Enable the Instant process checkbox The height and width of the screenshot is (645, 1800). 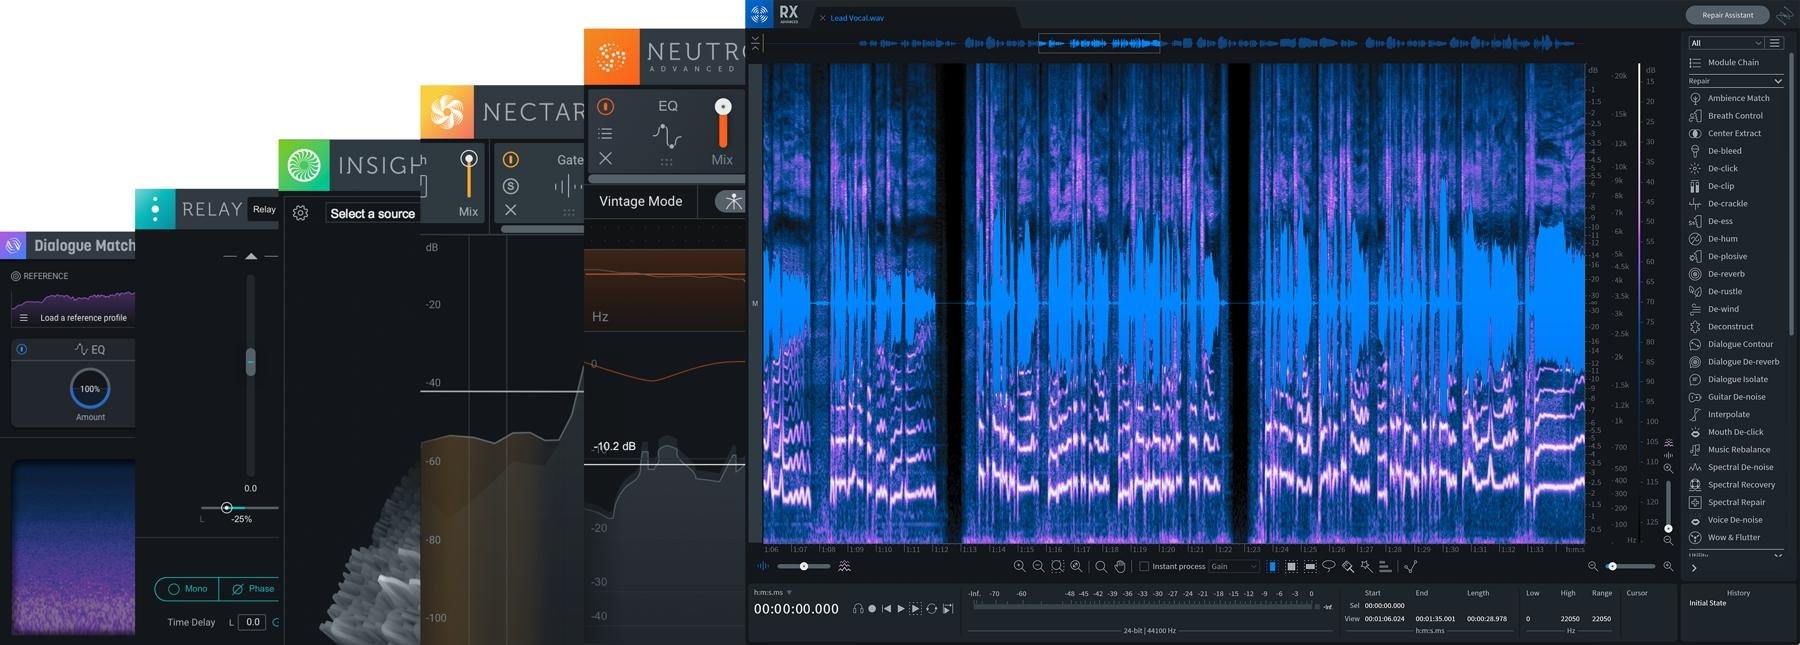[x=1144, y=566]
